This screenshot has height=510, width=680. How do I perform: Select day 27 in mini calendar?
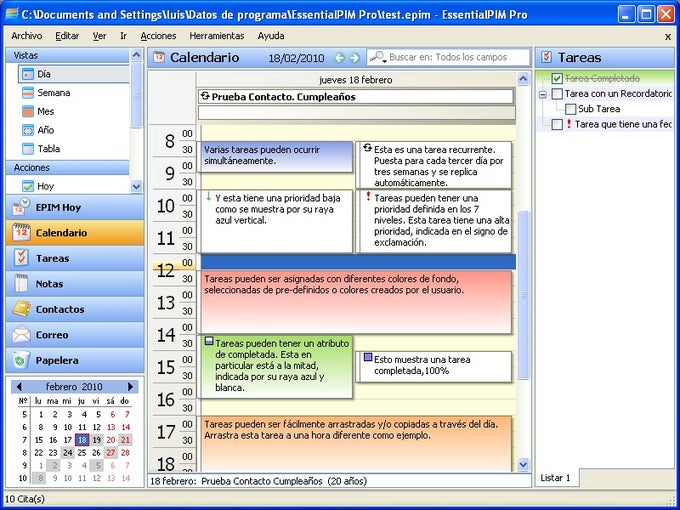(x=111, y=453)
